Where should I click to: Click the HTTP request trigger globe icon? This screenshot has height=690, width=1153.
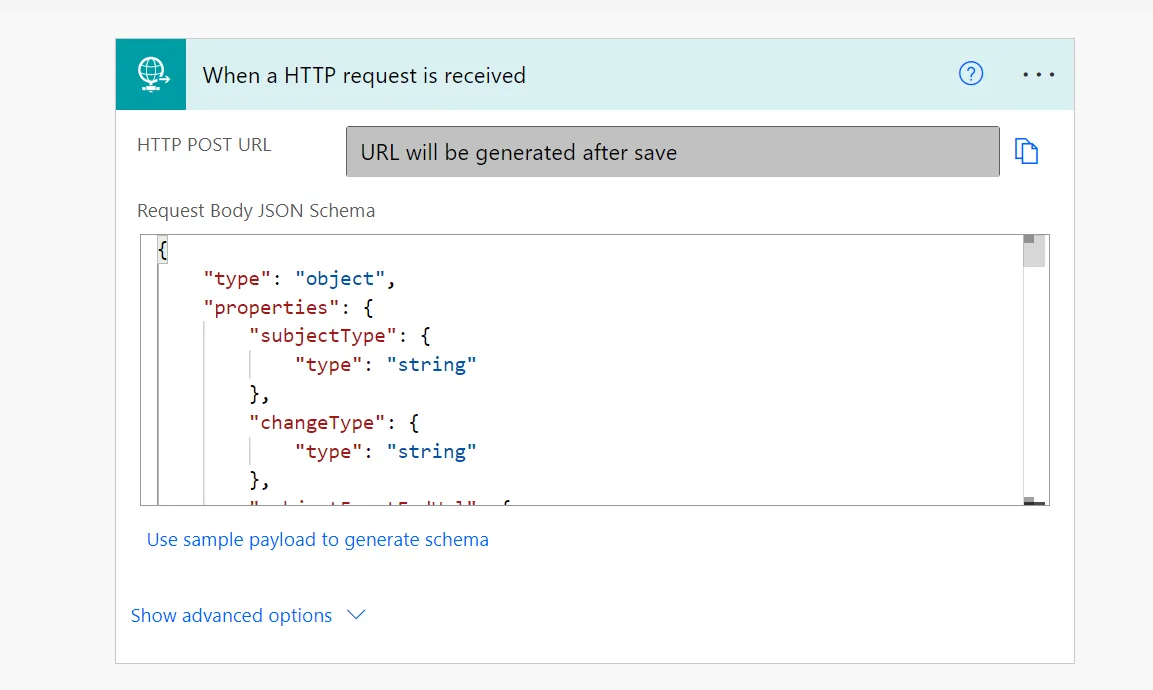(x=151, y=74)
